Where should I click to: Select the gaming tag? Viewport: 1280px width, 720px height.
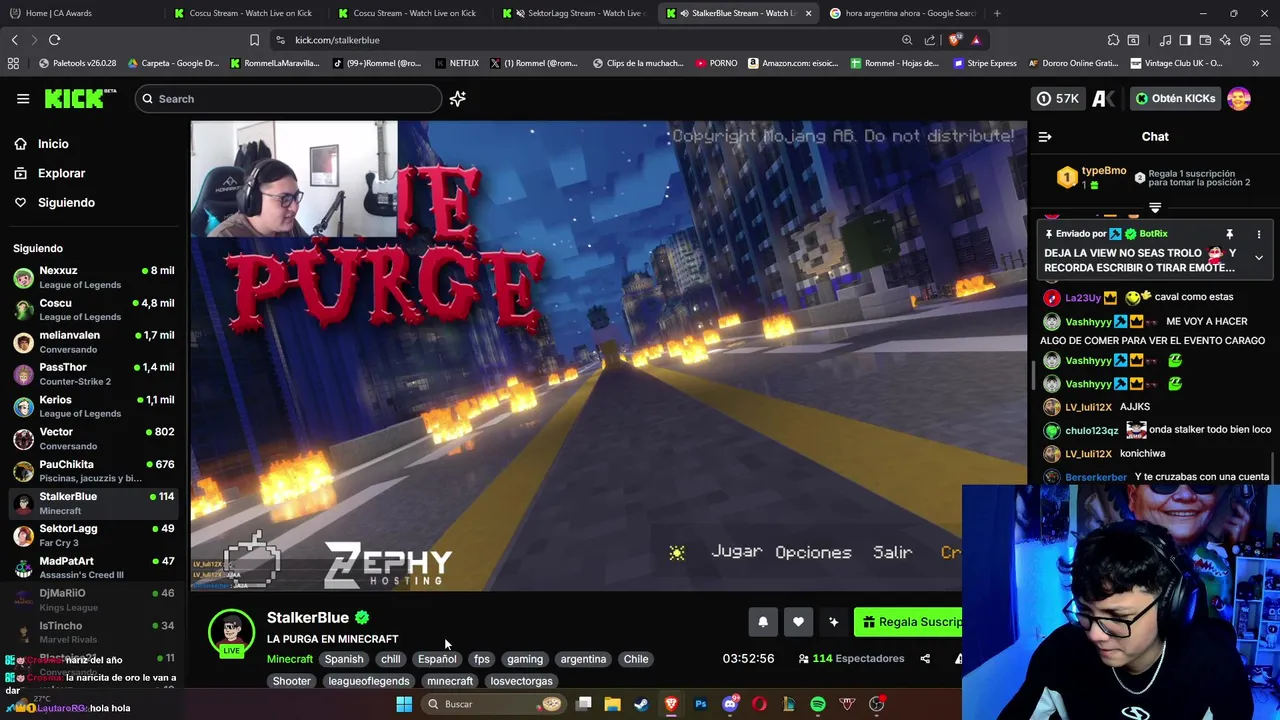525,659
